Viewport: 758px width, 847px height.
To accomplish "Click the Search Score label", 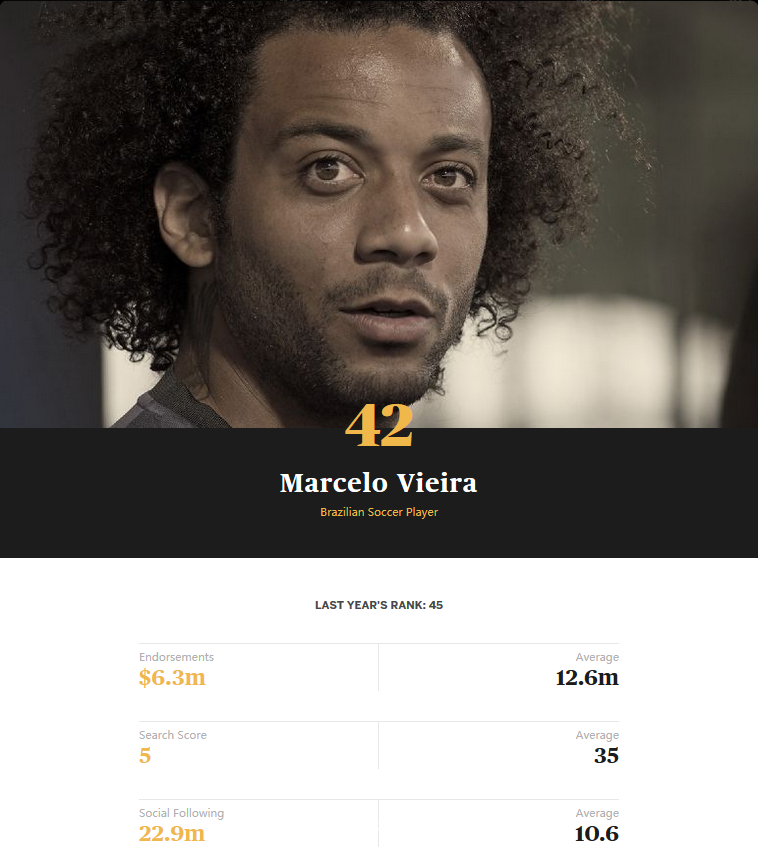I will click(x=173, y=735).
